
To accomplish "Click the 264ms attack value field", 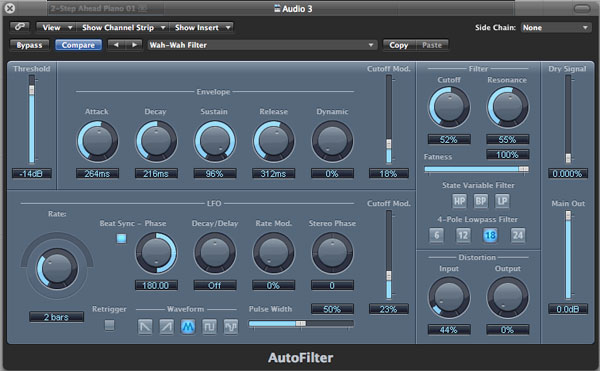I will (97, 174).
